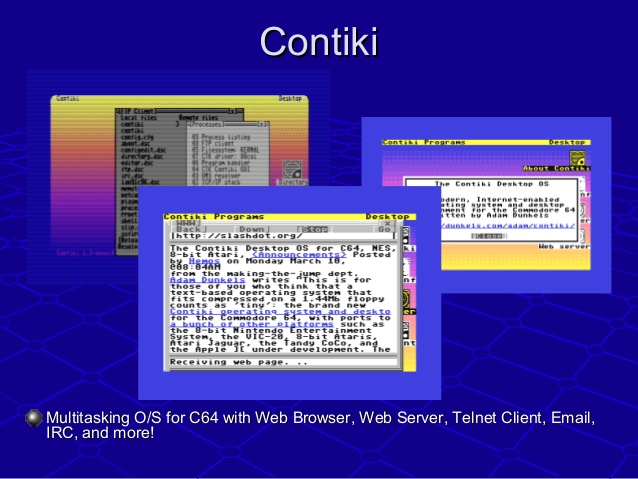Select 'TCP/IP stack' row in Processes window

point(216,182)
